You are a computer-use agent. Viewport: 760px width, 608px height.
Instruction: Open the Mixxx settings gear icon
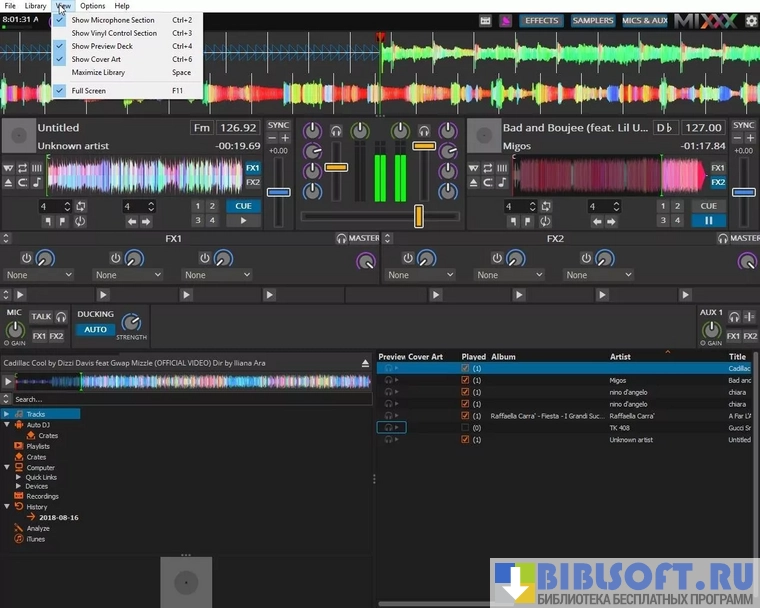[x=751, y=20]
